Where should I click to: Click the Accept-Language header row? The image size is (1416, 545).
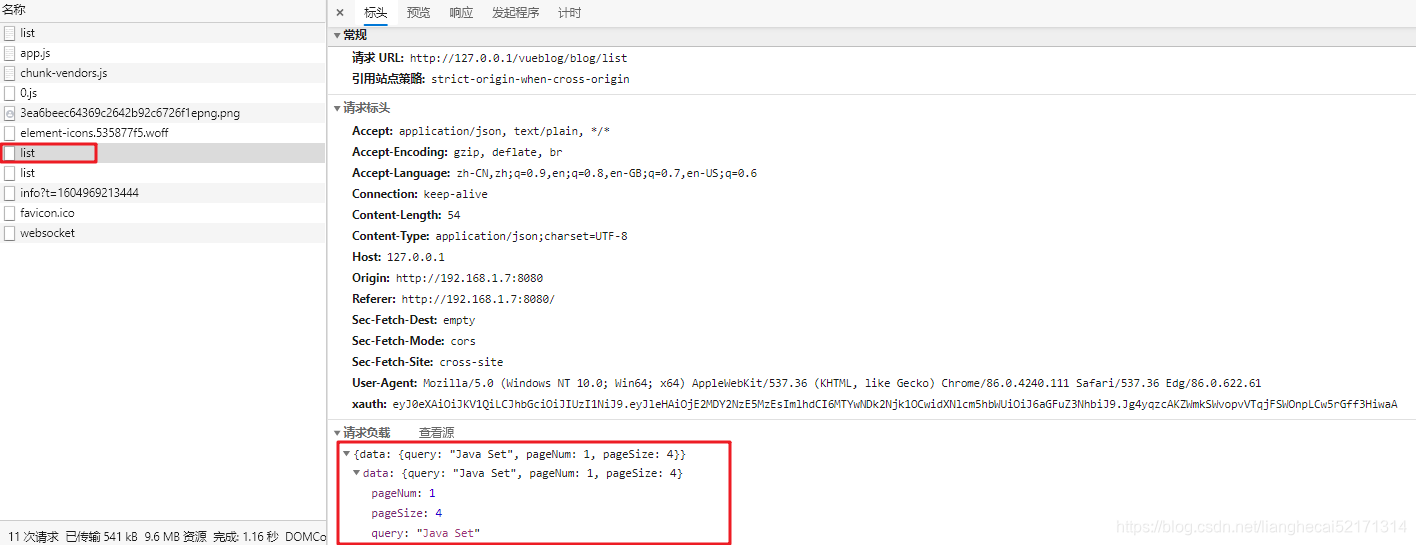click(554, 173)
